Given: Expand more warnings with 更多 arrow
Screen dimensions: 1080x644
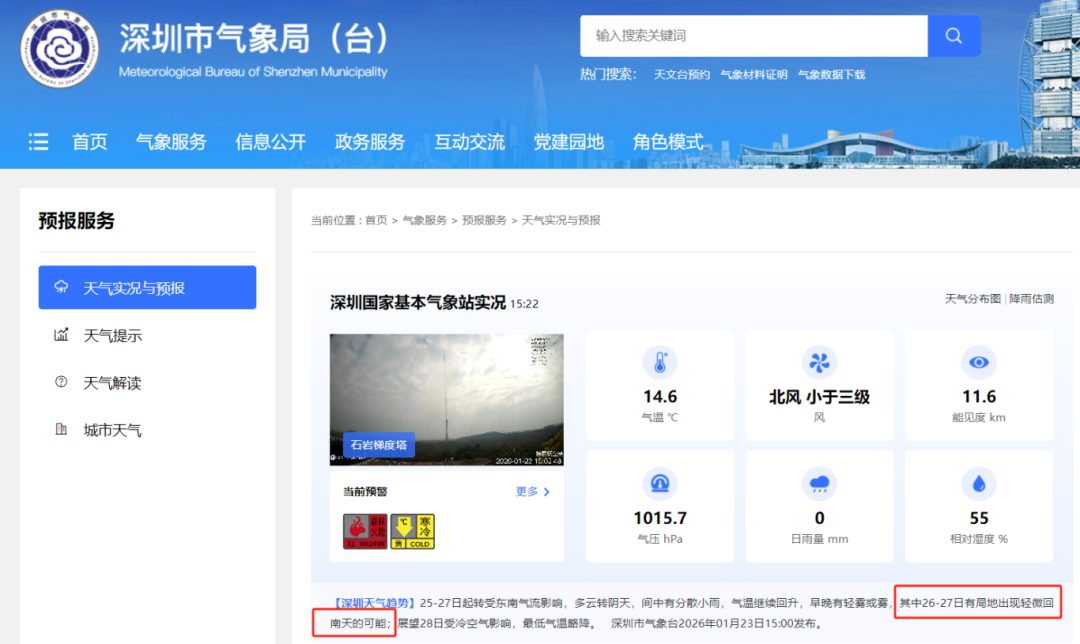Looking at the screenshot, I should click(533, 491).
